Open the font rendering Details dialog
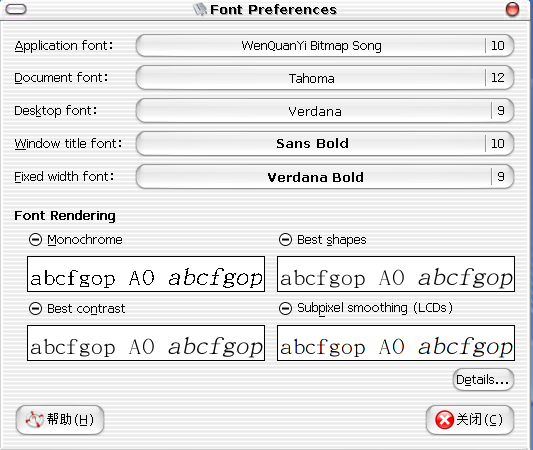The image size is (533, 450). [483, 380]
